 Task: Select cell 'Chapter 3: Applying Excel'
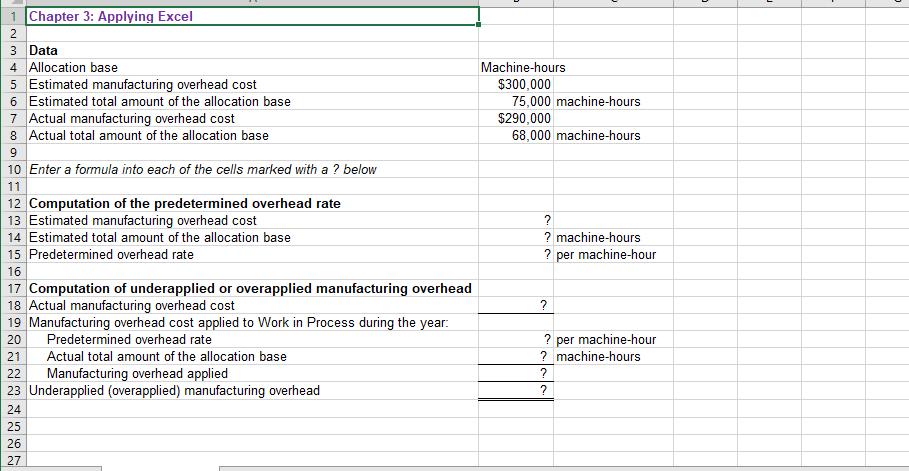pyautogui.click(x=252, y=16)
